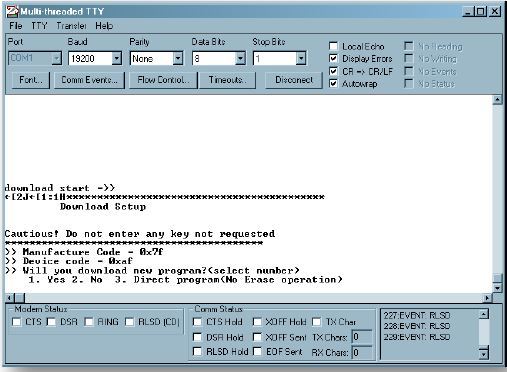Image resolution: width=507 pixels, height=372 pixels.
Task: Toggle the Display Errors checkbox
Action: click(x=333, y=58)
